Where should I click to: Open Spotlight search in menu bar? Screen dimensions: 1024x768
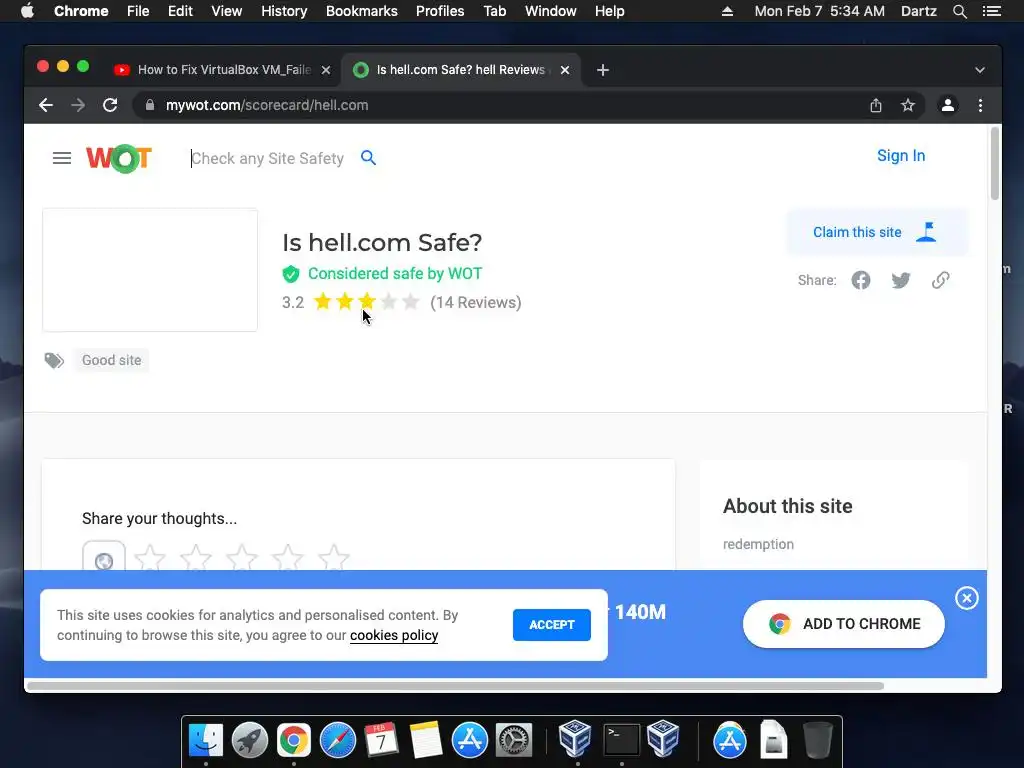click(959, 11)
